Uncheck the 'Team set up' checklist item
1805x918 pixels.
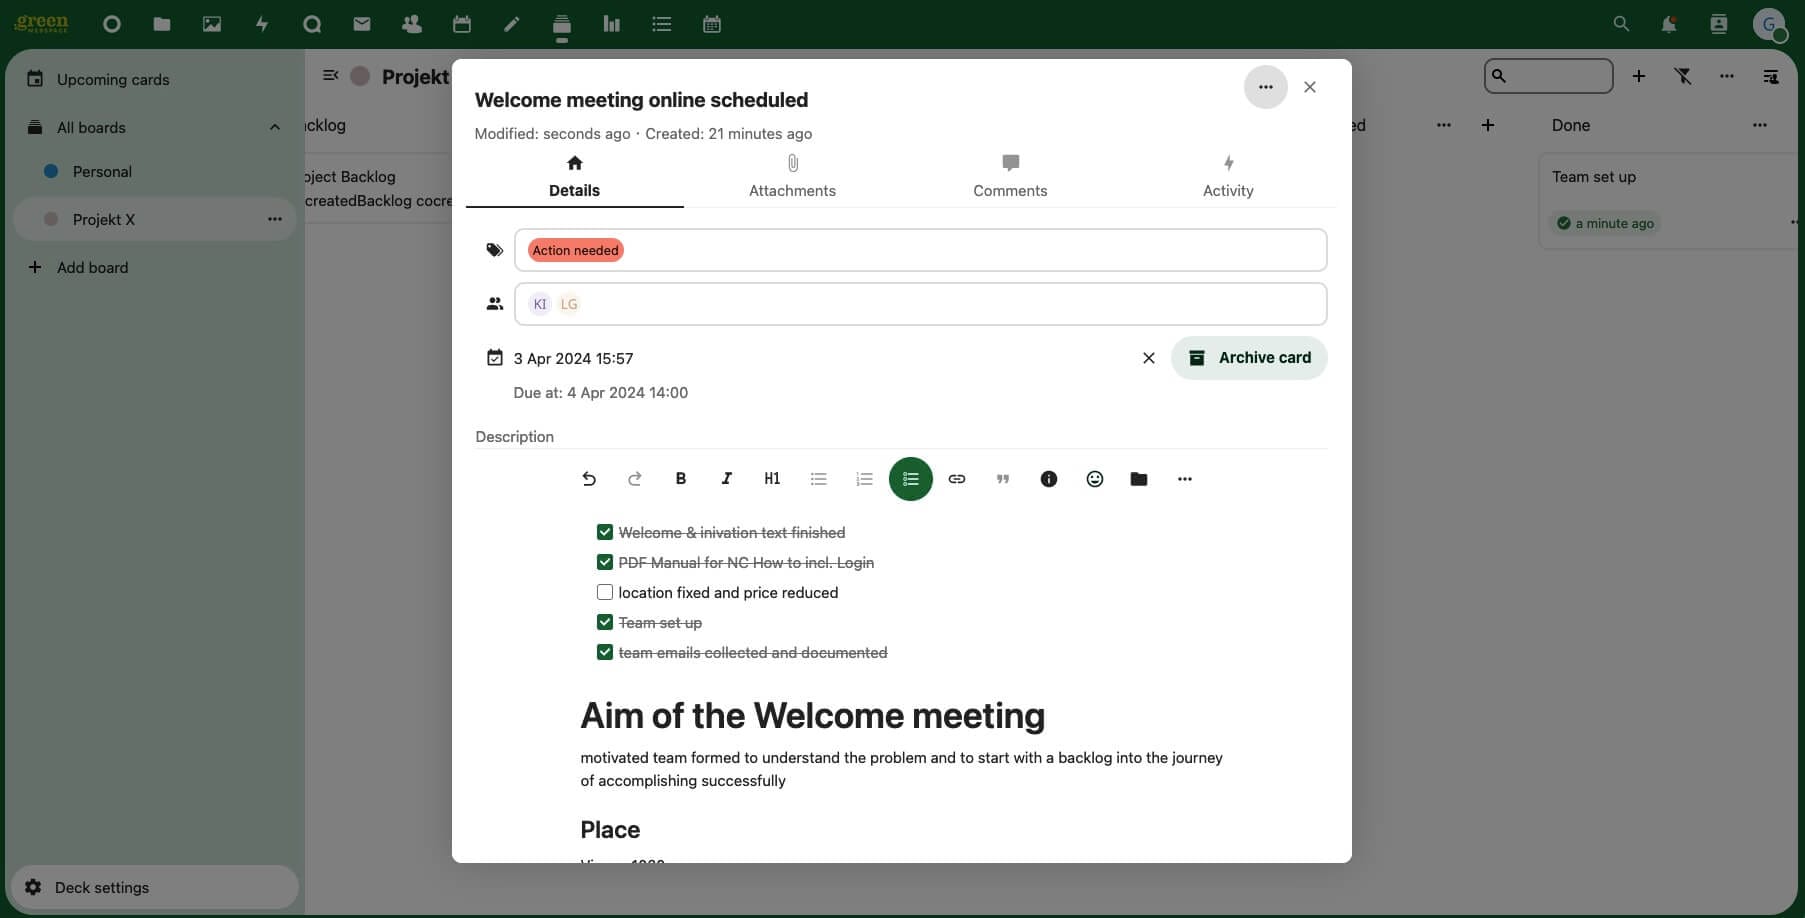pos(605,622)
